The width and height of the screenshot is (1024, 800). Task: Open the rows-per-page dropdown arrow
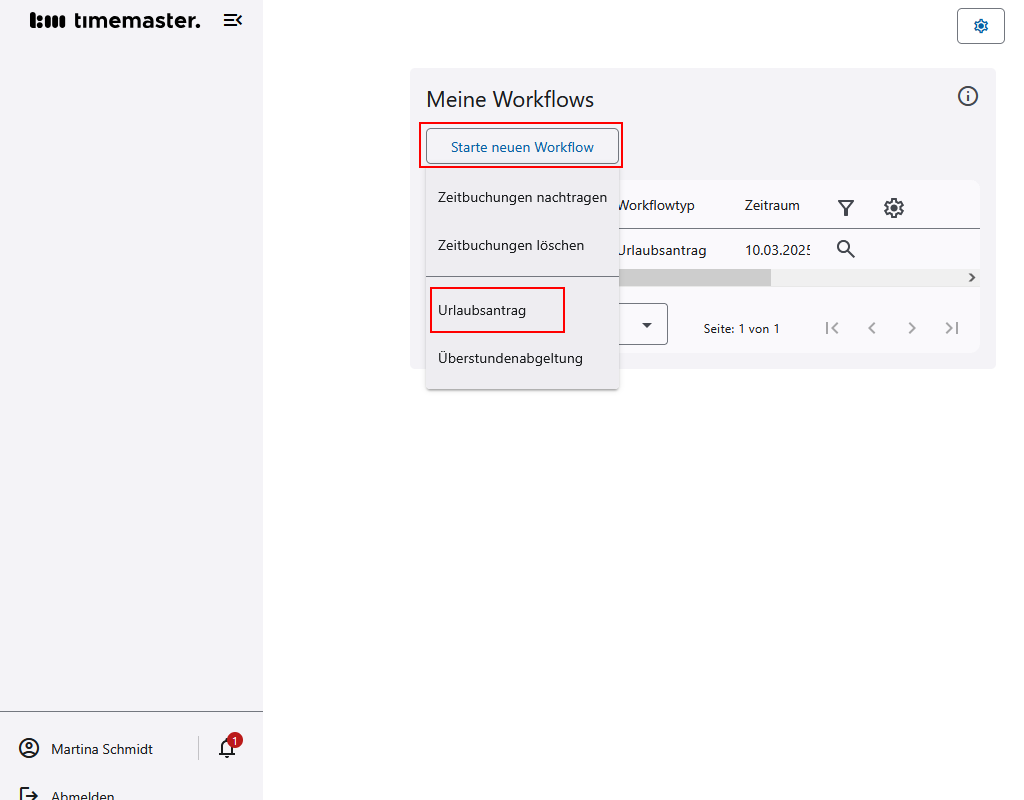click(x=647, y=325)
